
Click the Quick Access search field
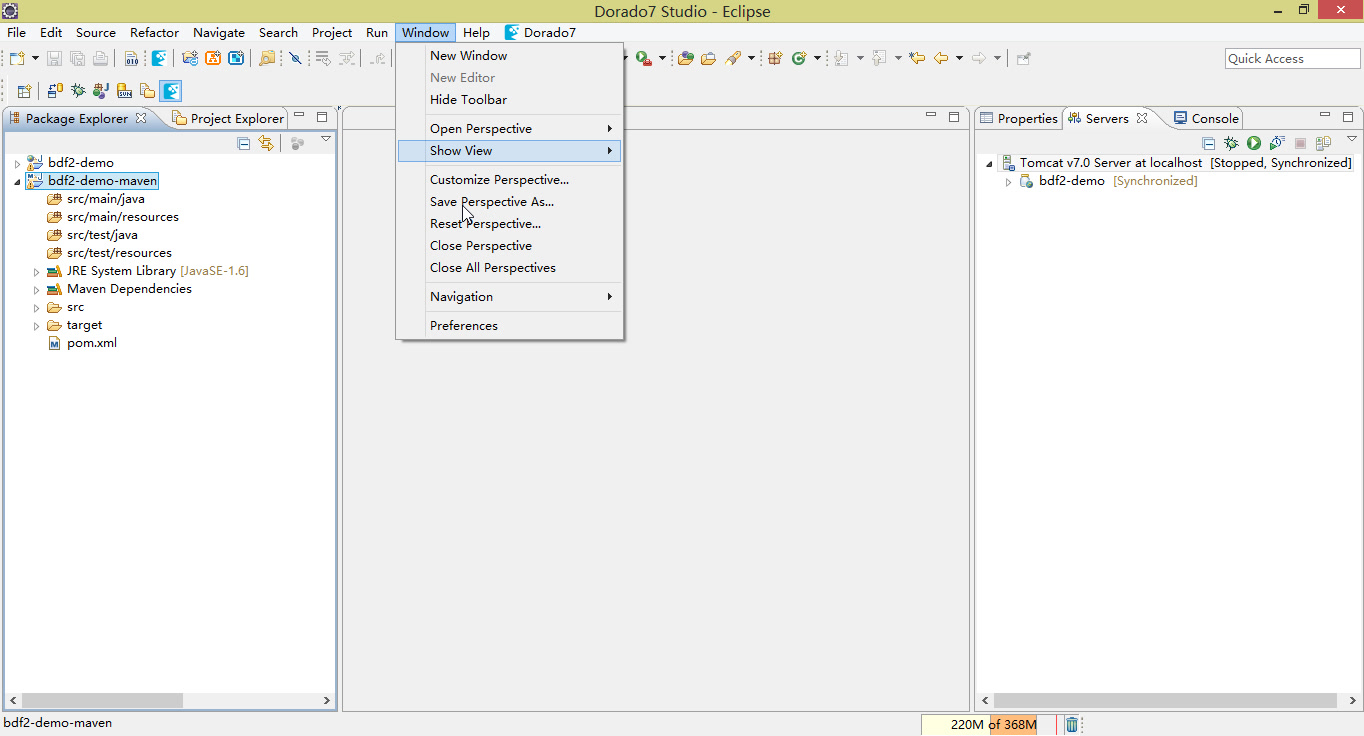pos(1292,59)
